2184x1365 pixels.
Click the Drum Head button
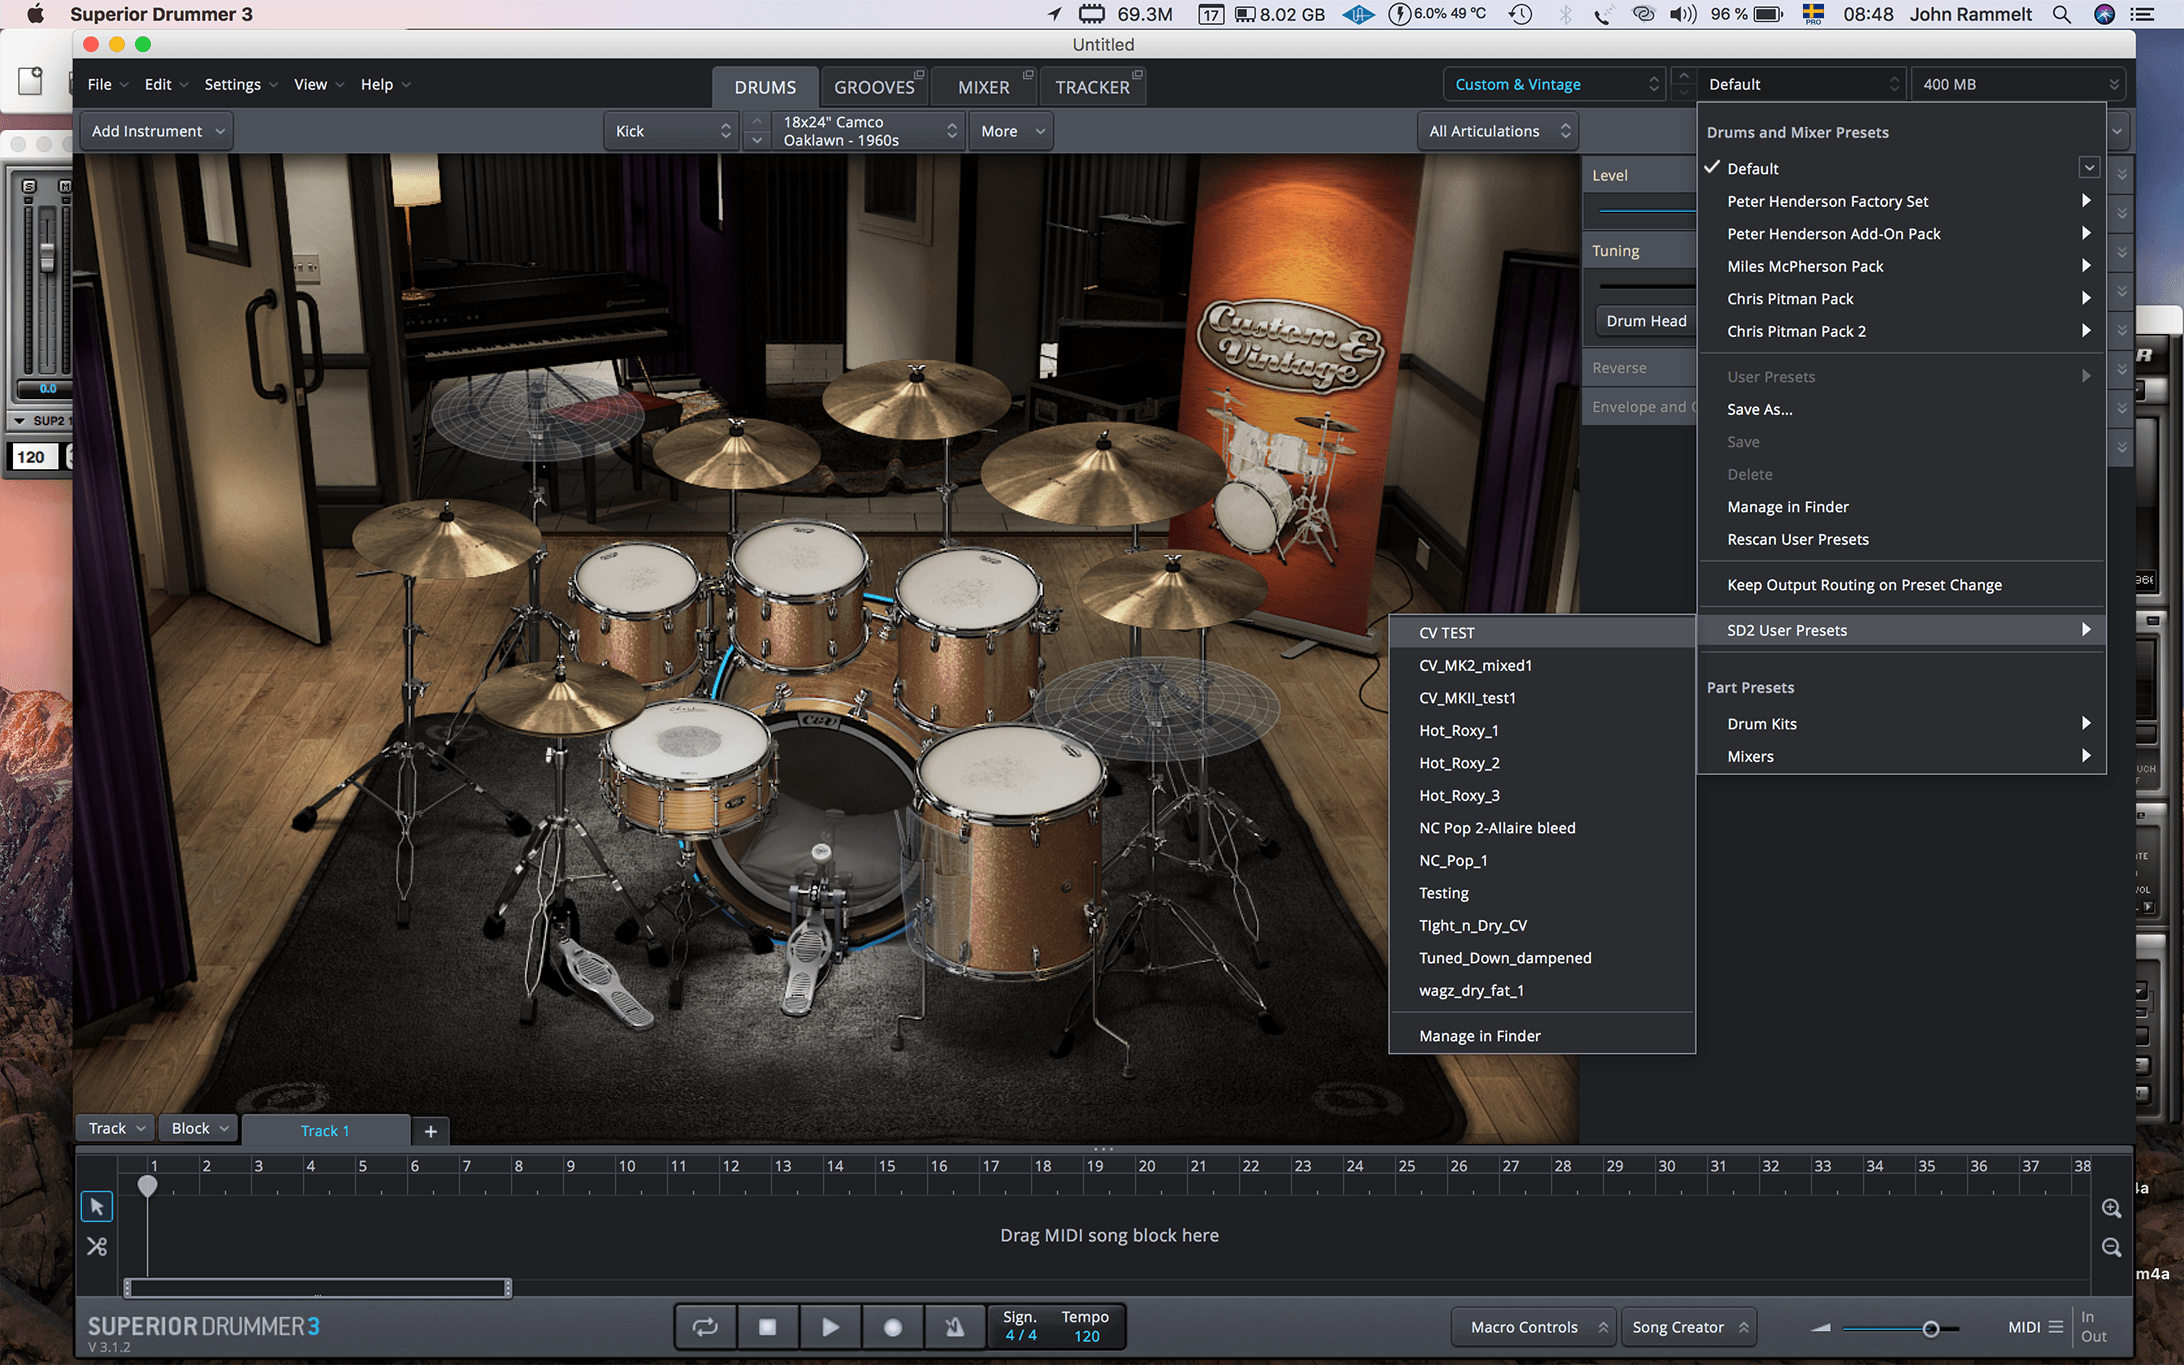coord(1645,321)
